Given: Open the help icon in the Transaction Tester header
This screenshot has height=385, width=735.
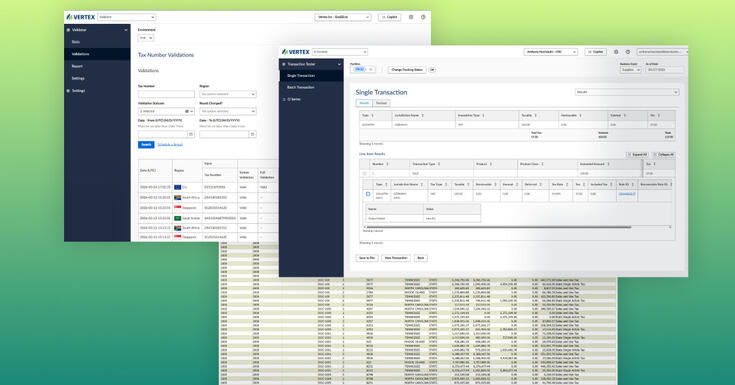Looking at the screenshot, I should point(628,52).
